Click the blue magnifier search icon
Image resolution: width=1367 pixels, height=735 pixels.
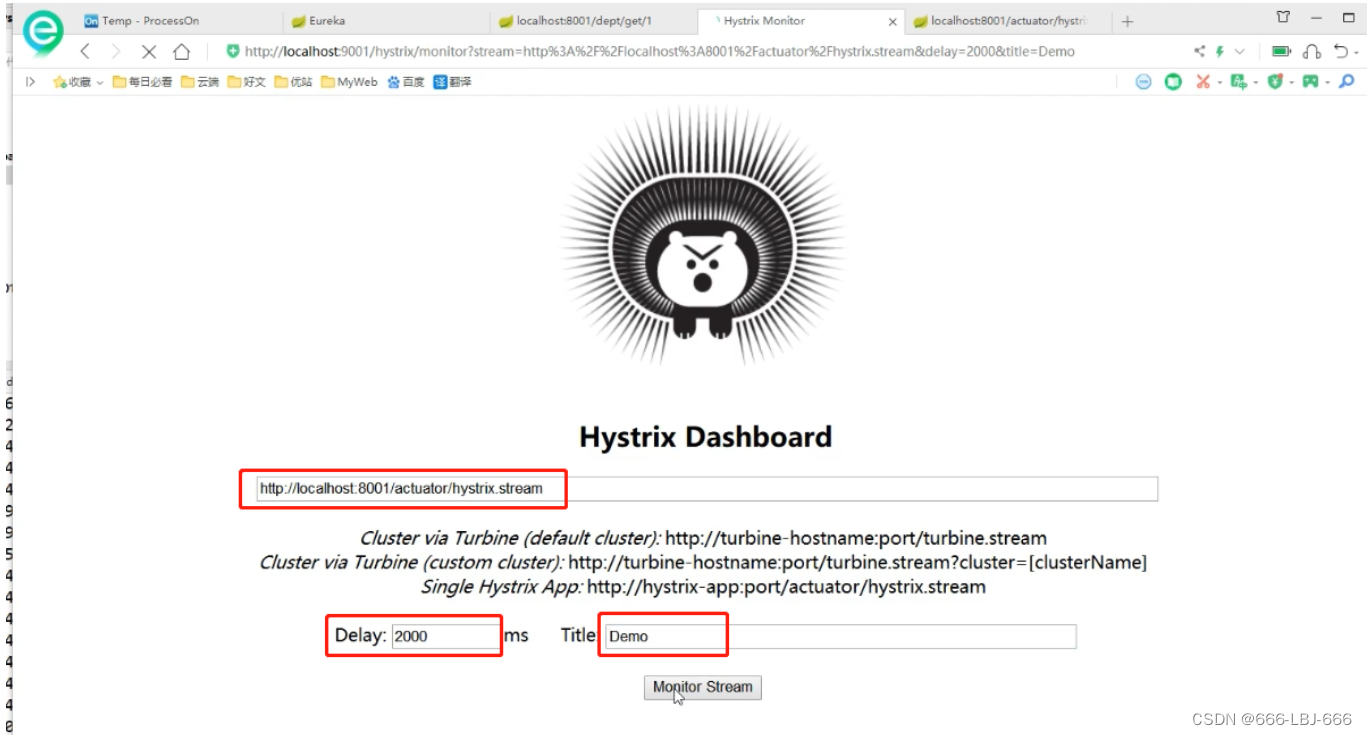pos(1347,82)
